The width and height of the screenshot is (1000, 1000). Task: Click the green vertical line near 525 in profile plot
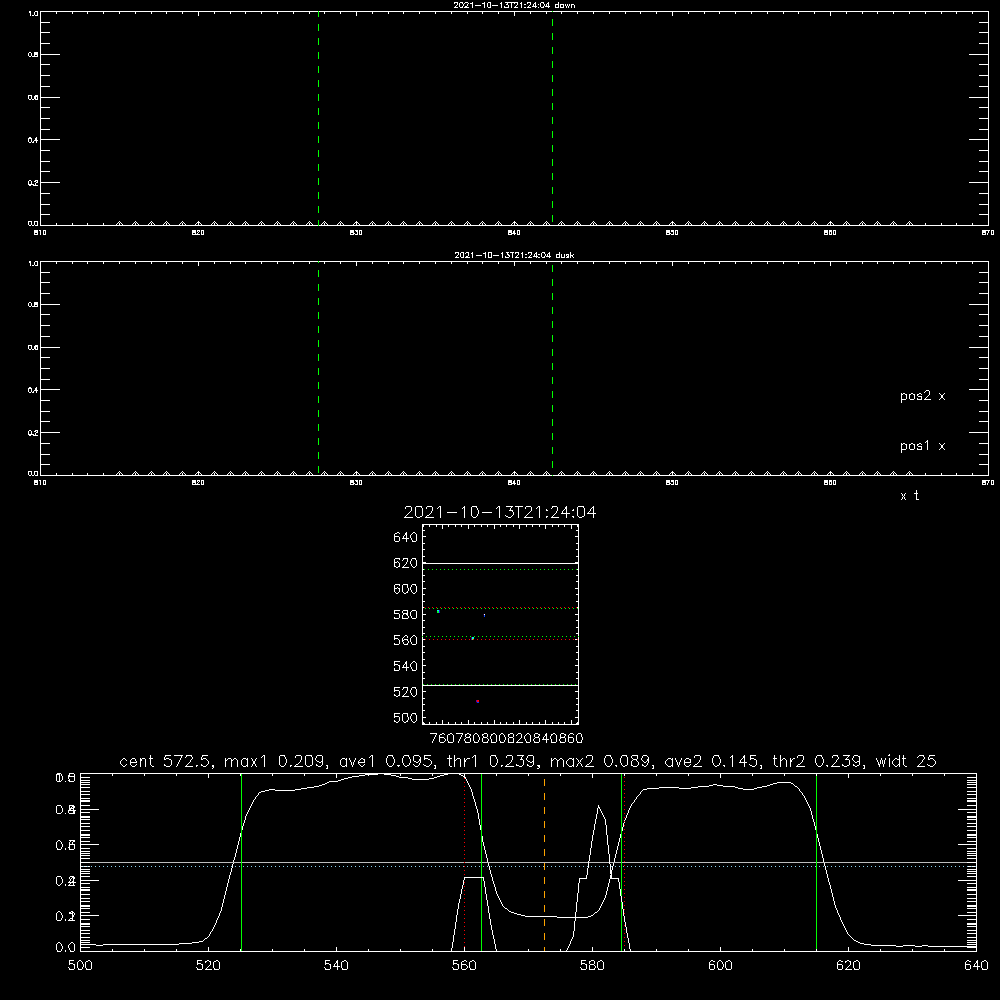click(242, 862)
